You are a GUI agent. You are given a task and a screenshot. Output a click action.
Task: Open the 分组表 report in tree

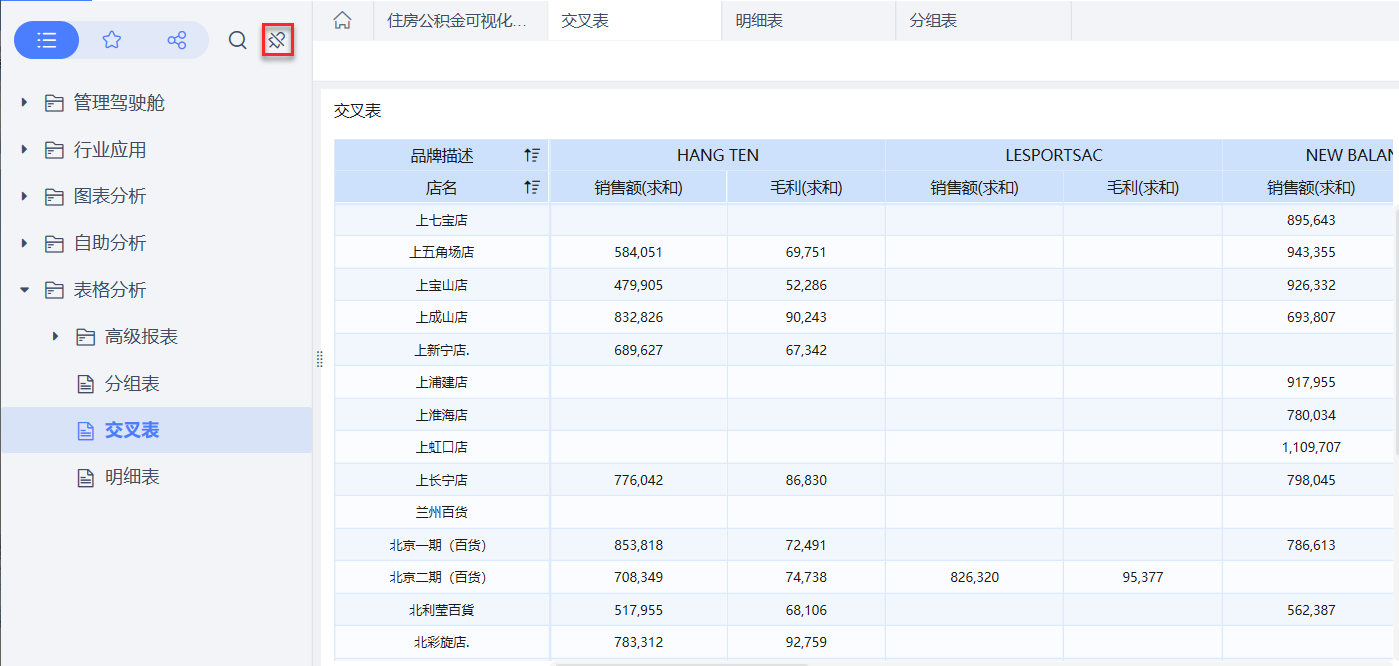click(132, 384)
